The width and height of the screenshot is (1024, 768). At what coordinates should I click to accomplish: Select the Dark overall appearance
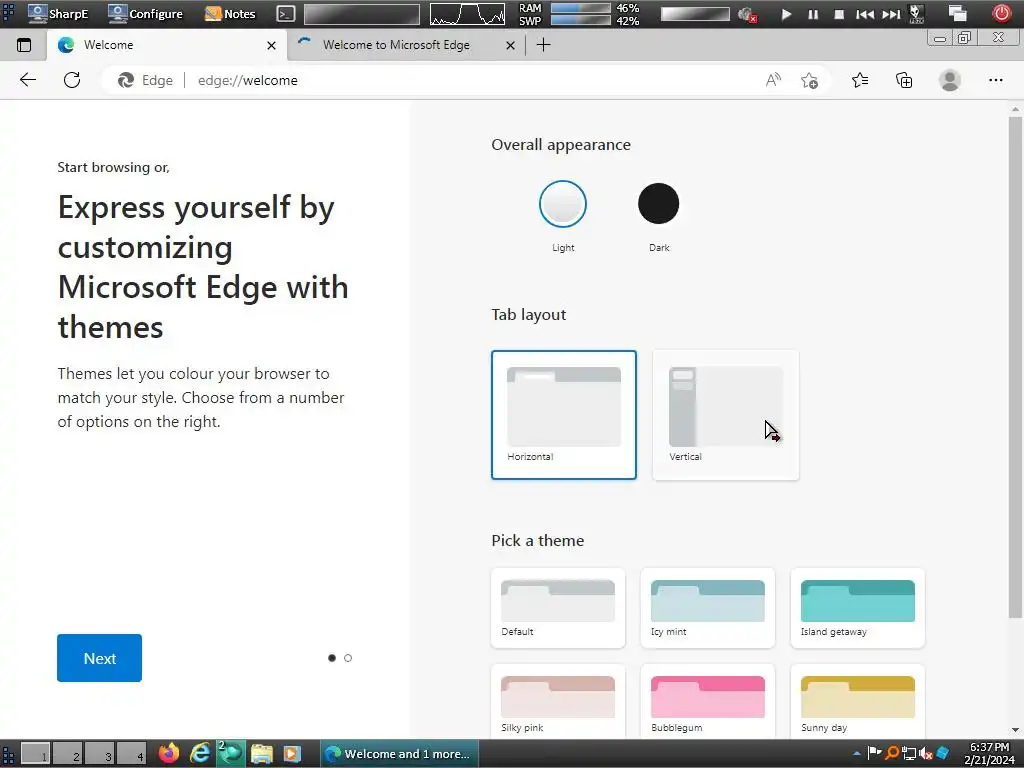pos(658,204)
